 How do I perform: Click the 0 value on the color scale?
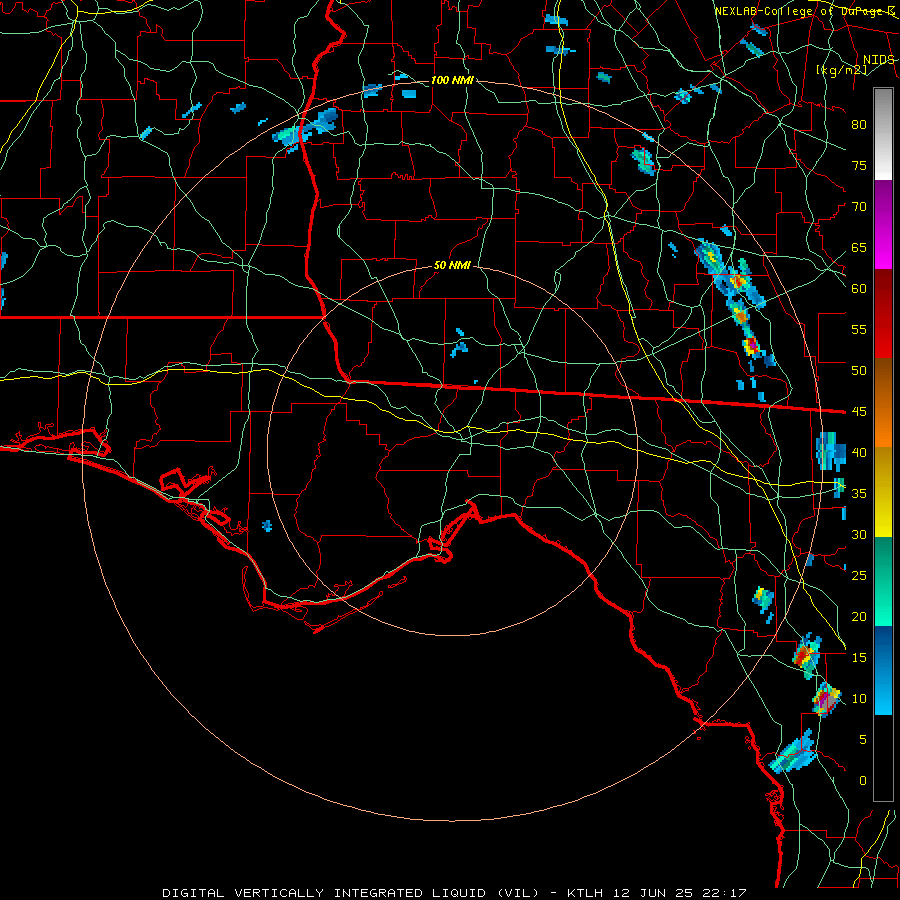863,781
